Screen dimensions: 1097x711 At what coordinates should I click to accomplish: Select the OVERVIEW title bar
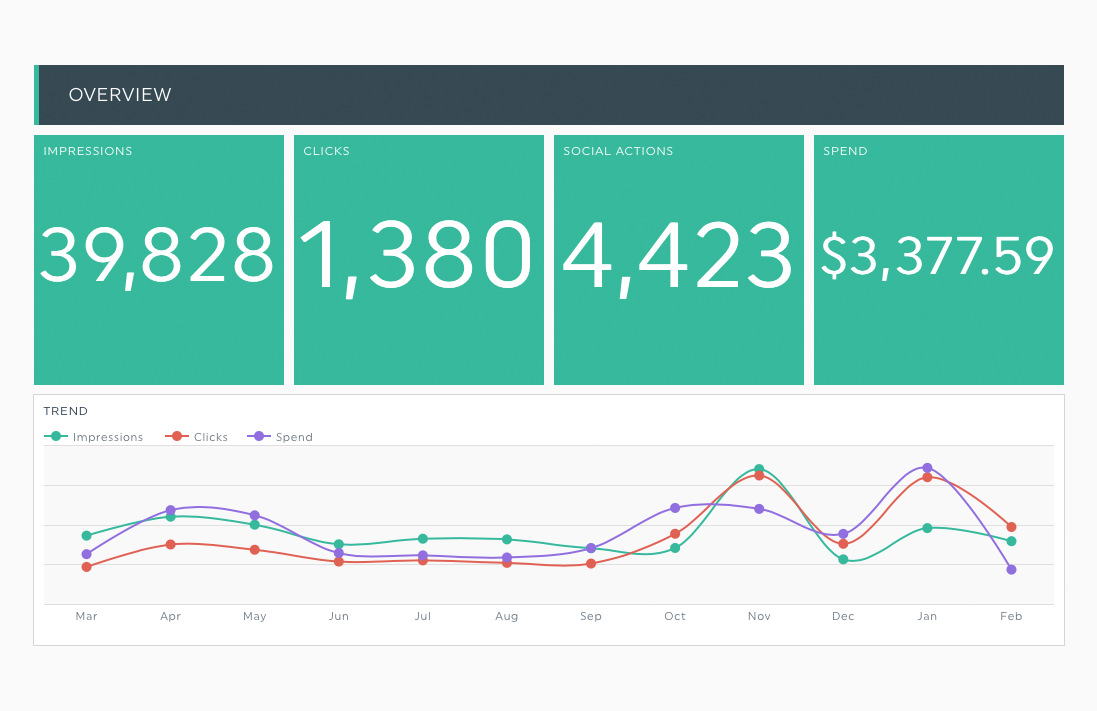[x=549, y=95]
